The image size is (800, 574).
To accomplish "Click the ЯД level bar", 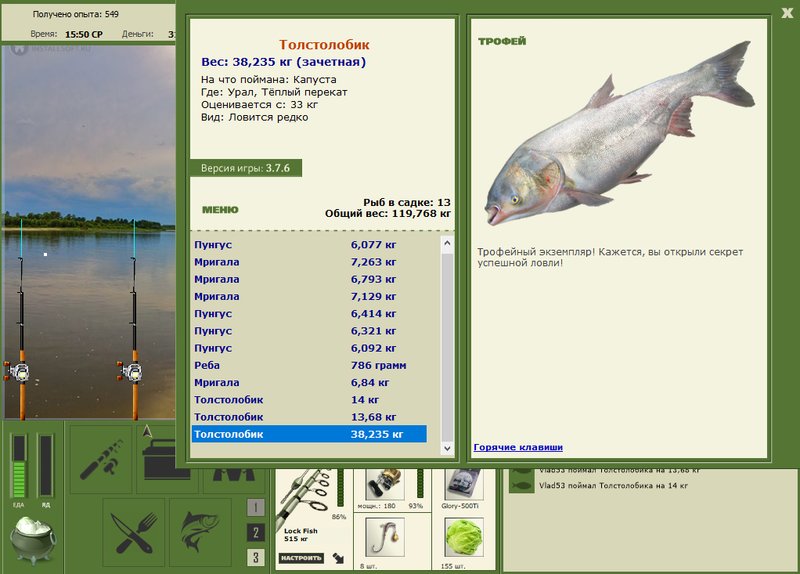I will coord(45,466).
